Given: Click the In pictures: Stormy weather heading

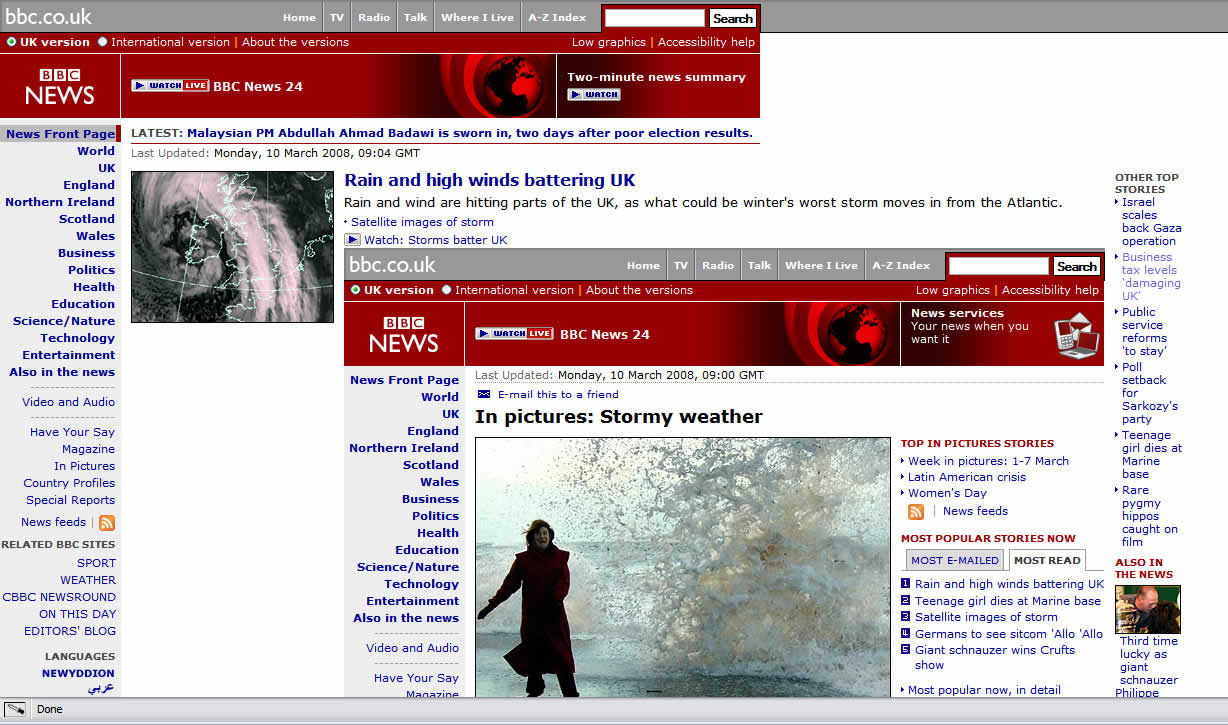Looking at the screenshot, I should click(619, 417).
